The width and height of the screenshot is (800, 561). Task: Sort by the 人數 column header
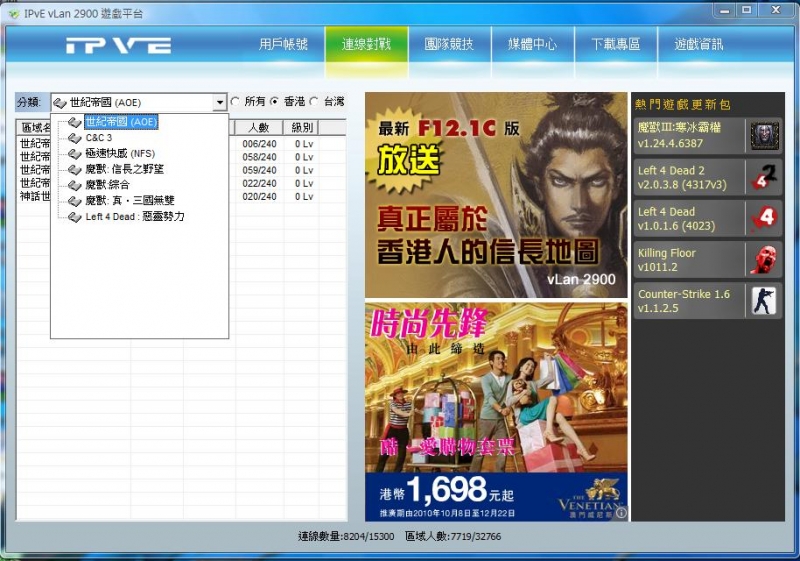[x=259, y=128]
